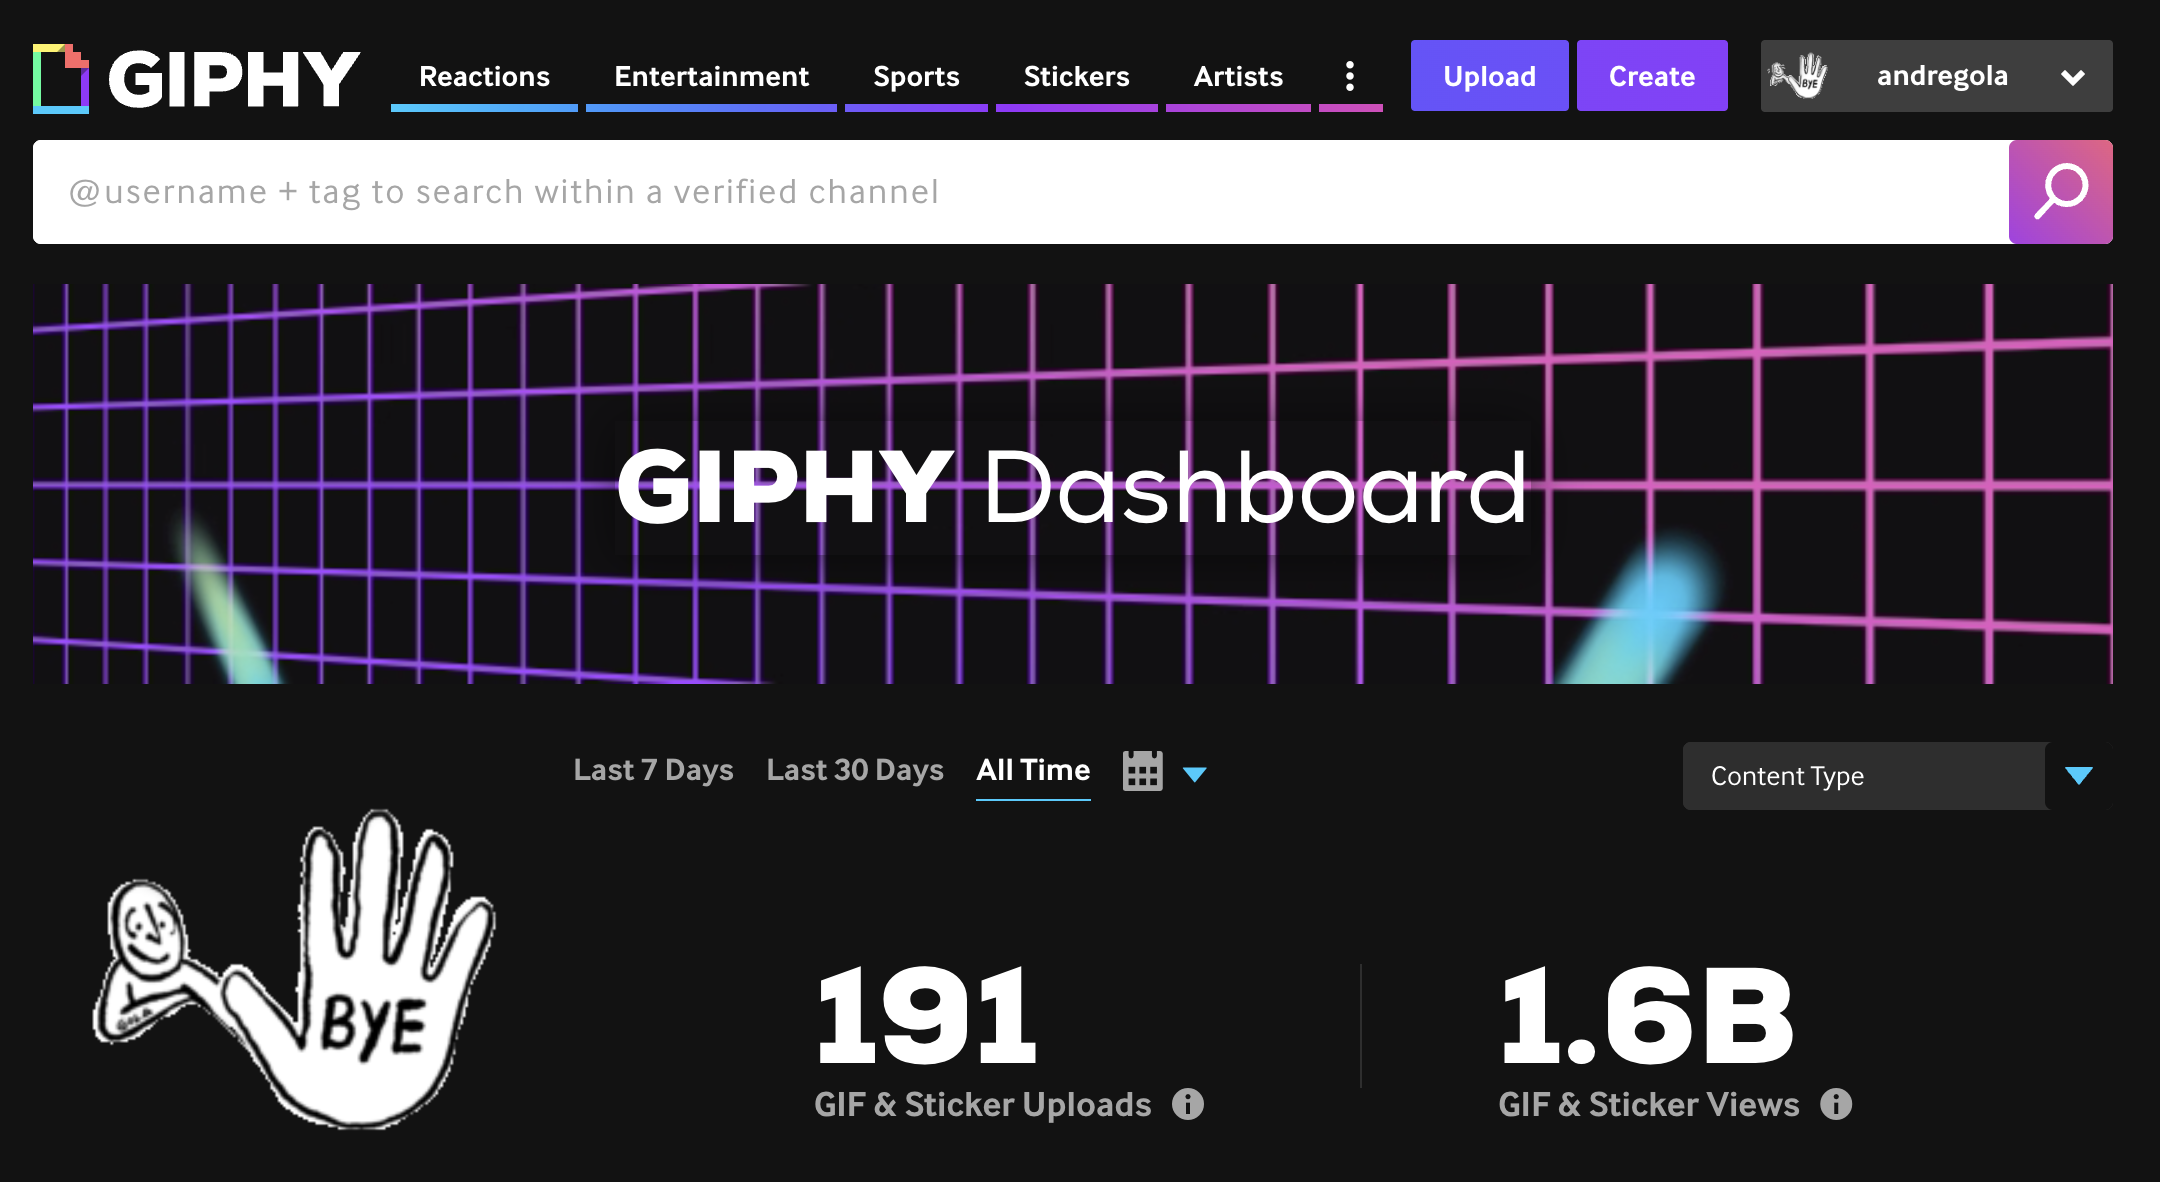The image size is (2160, 1182).
Task: Expand the andregola account dropdown chevron
Action: tap(2073, 77)
